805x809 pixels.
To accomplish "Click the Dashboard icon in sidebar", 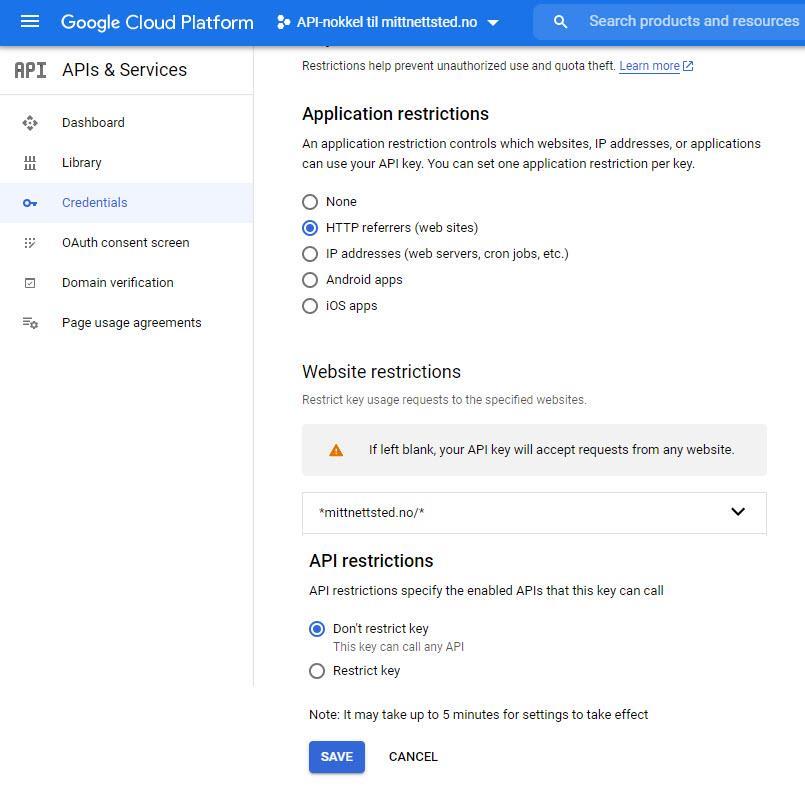I will [x=30, y=123].
